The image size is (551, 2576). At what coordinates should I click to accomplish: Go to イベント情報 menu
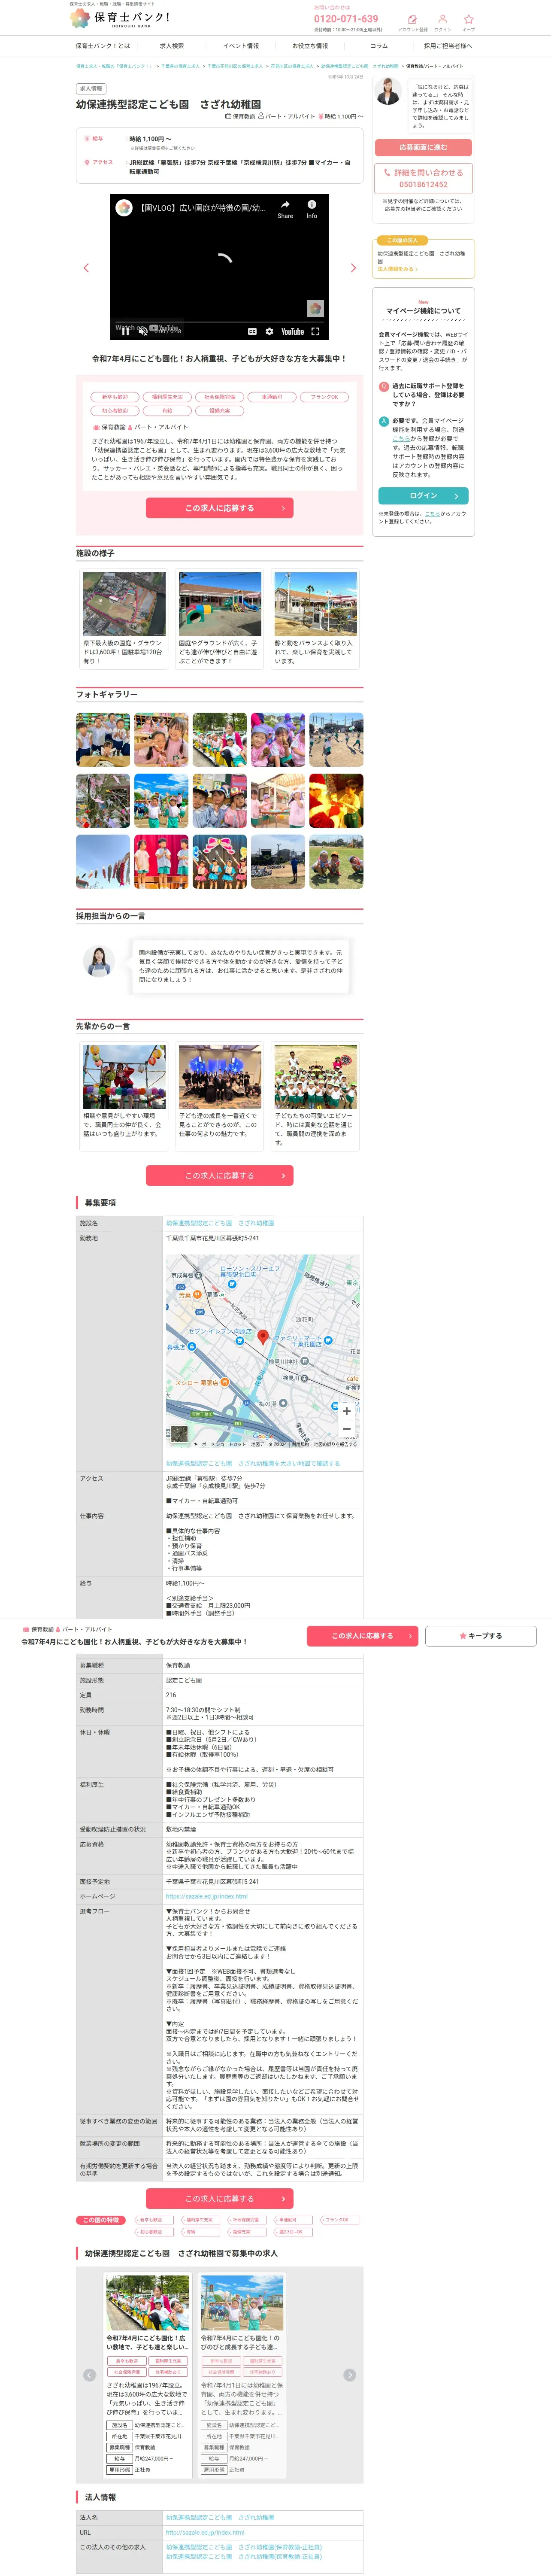coord(241,46)
